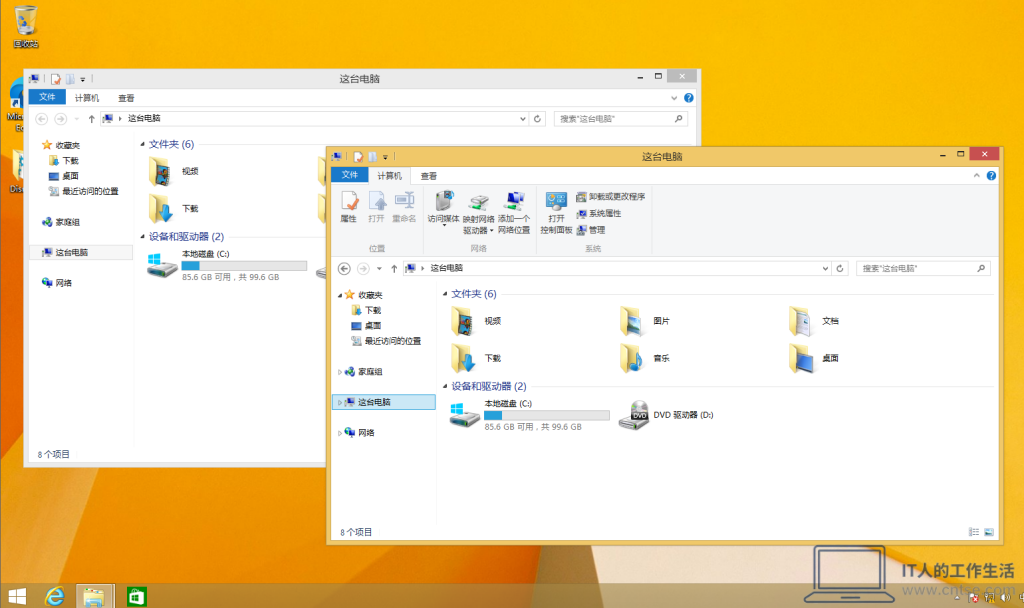
Task: Collapse 文件夹 (6) group in back window
Action: (x=142, y=144)
